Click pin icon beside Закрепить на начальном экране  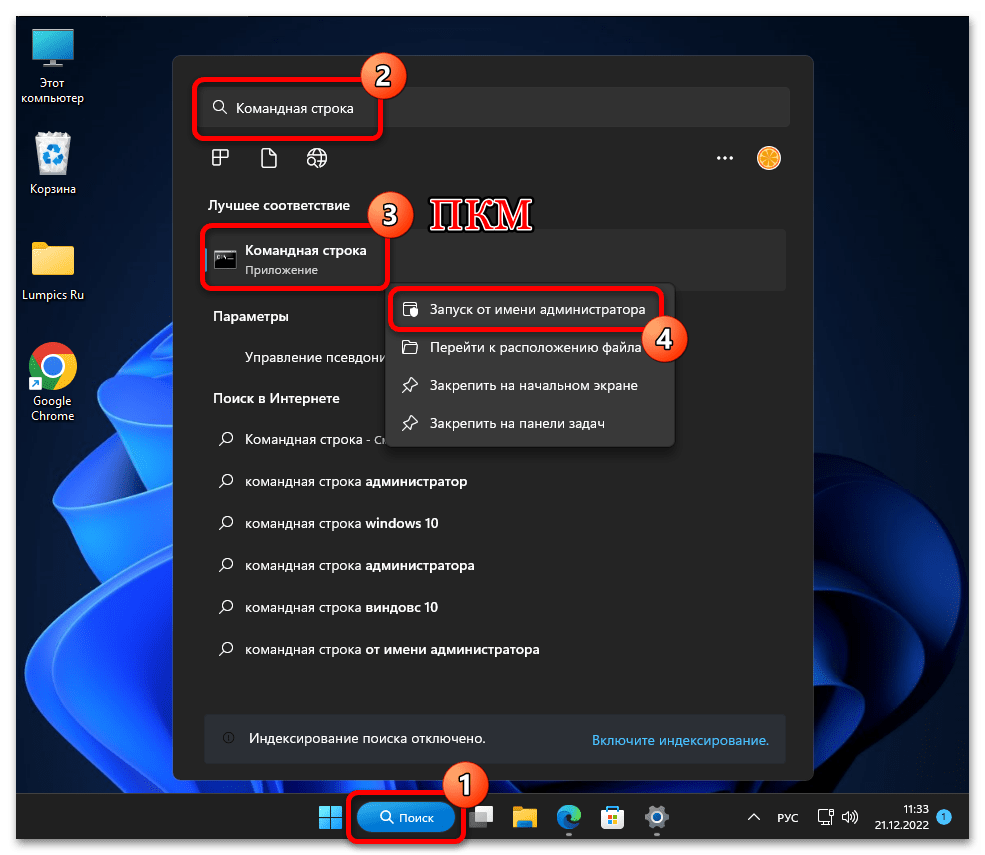410,385
